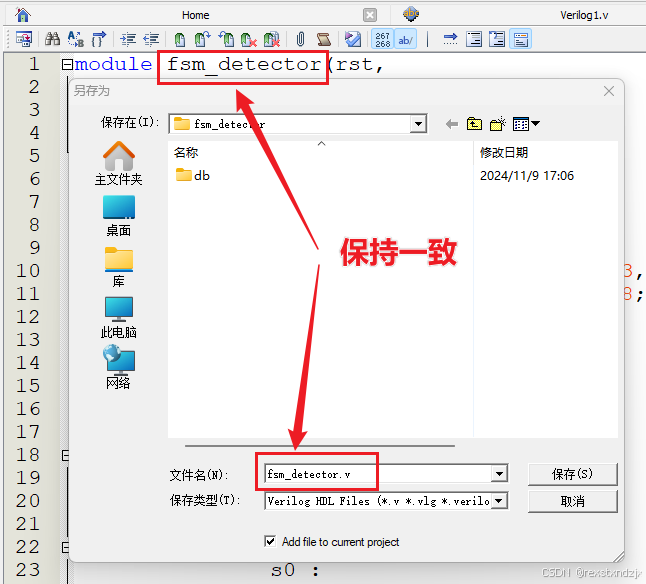Click the house icon on Home tab
The image size is (646, 584).
[23, 15]
